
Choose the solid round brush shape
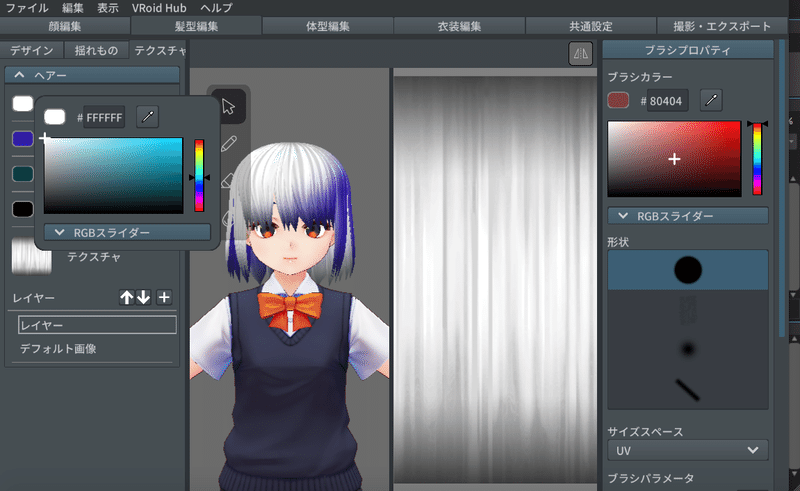(688, 270)
